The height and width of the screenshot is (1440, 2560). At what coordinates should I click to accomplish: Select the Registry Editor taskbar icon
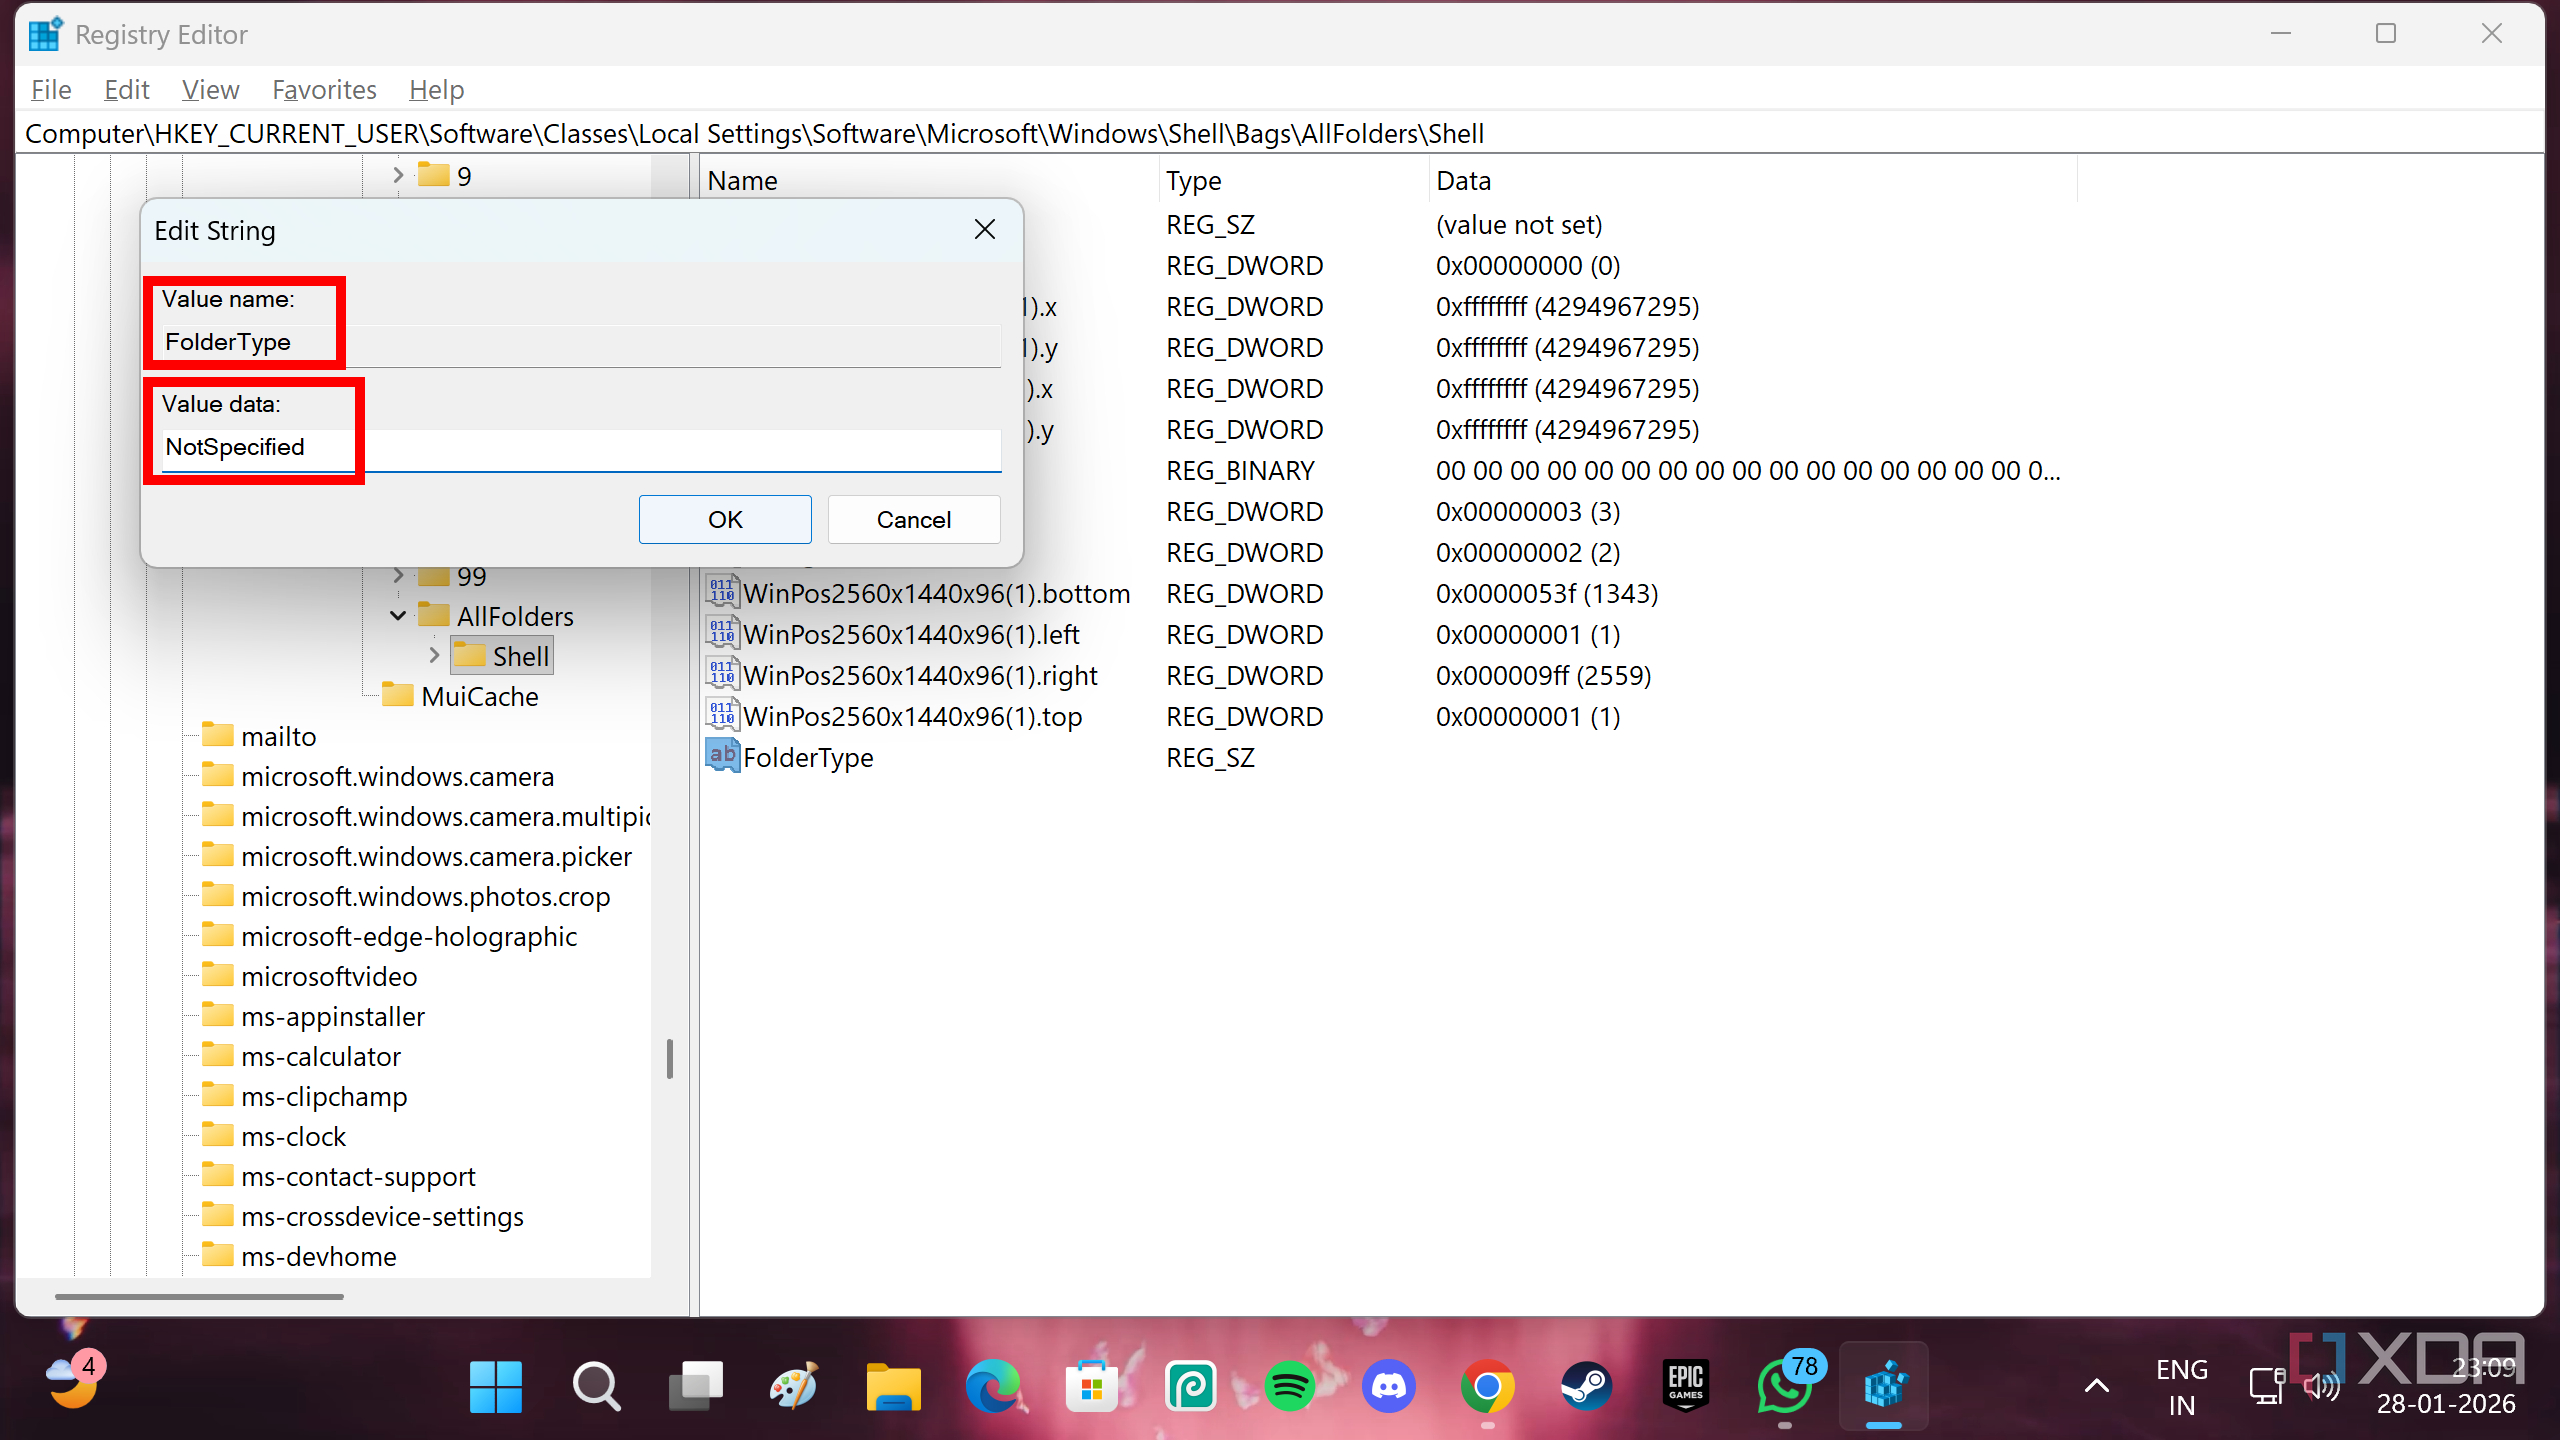(1884, 1387)
